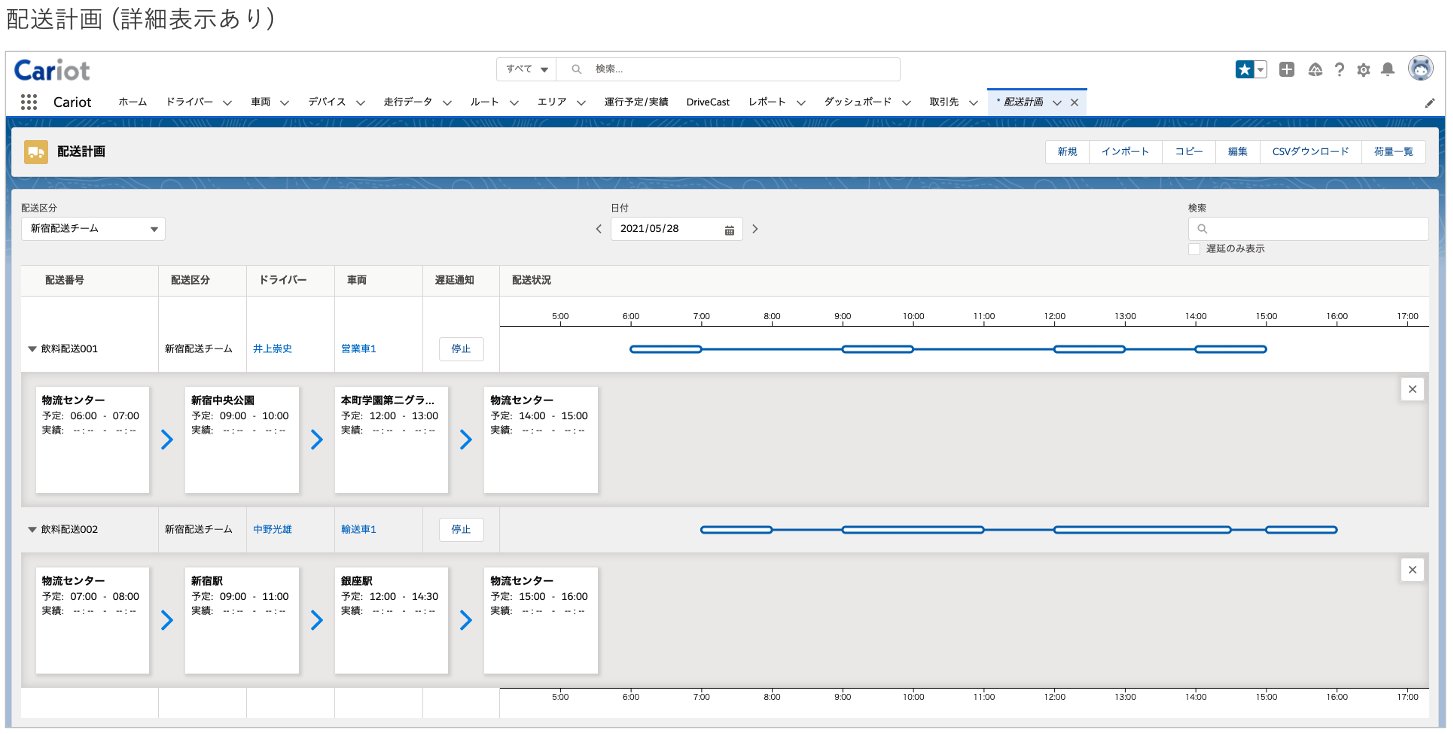The image size is (1453, 734).
Task: Click arrow after 本町学園第二グラ card
Action: tap(466, 440)
